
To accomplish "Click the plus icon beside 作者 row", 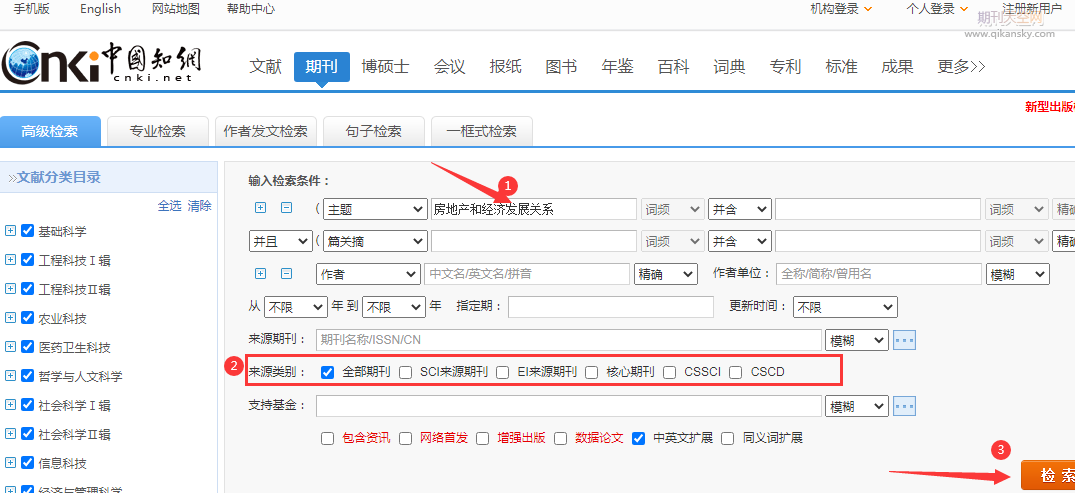I will pyautogui.click(x=261, y=273).
